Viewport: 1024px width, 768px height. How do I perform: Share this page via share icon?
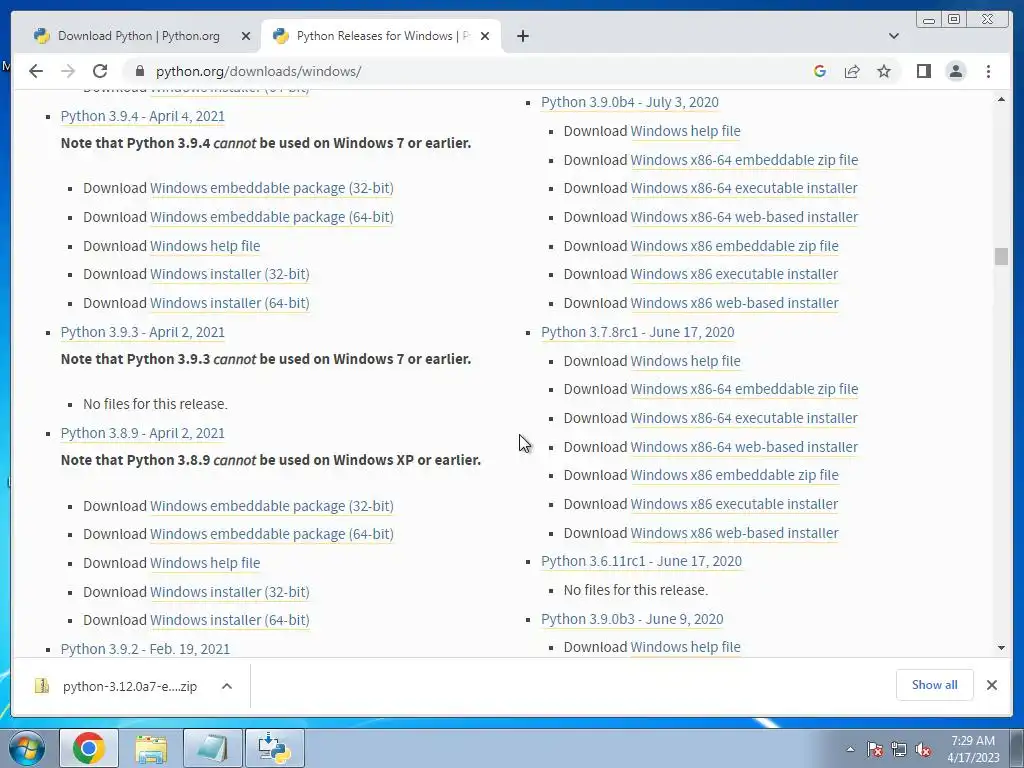(x=852, y=71)
